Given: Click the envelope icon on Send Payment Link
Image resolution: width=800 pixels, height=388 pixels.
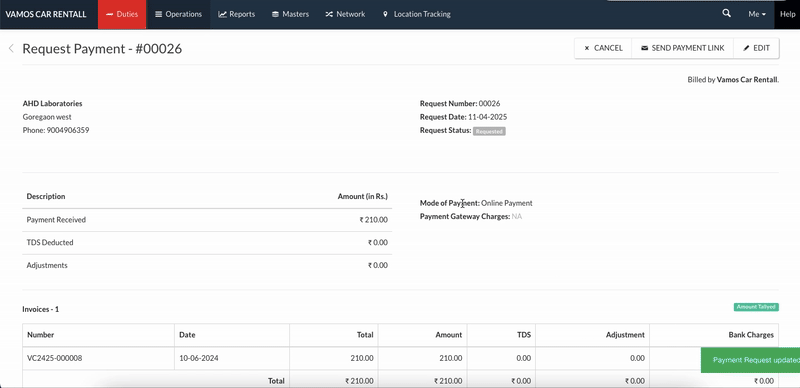Looking at the screenshot, I should (x=645, y=48).
